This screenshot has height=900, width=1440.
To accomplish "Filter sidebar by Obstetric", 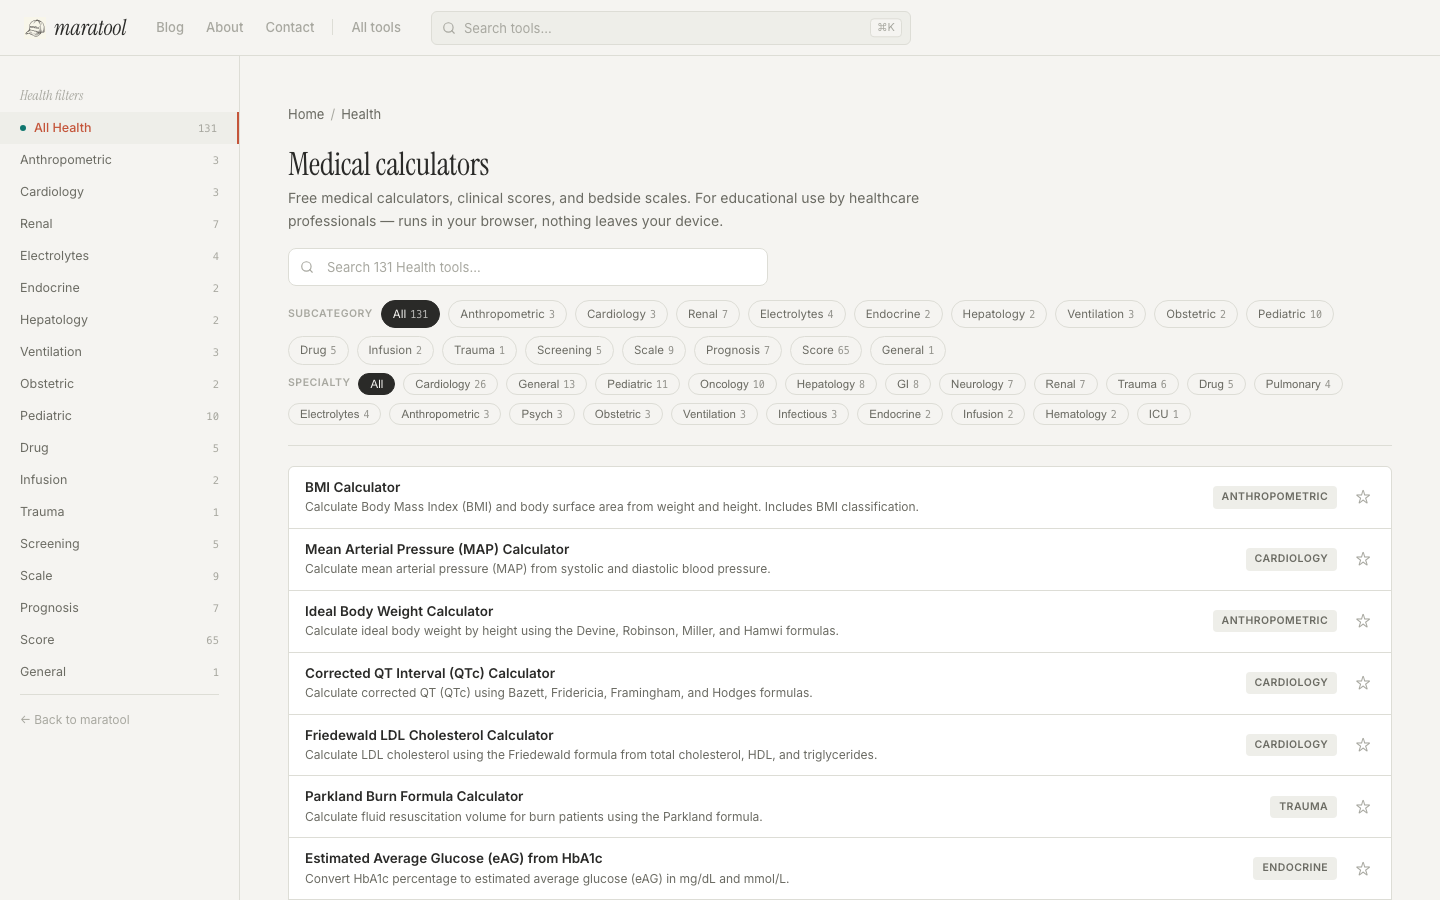I will 119,384.
